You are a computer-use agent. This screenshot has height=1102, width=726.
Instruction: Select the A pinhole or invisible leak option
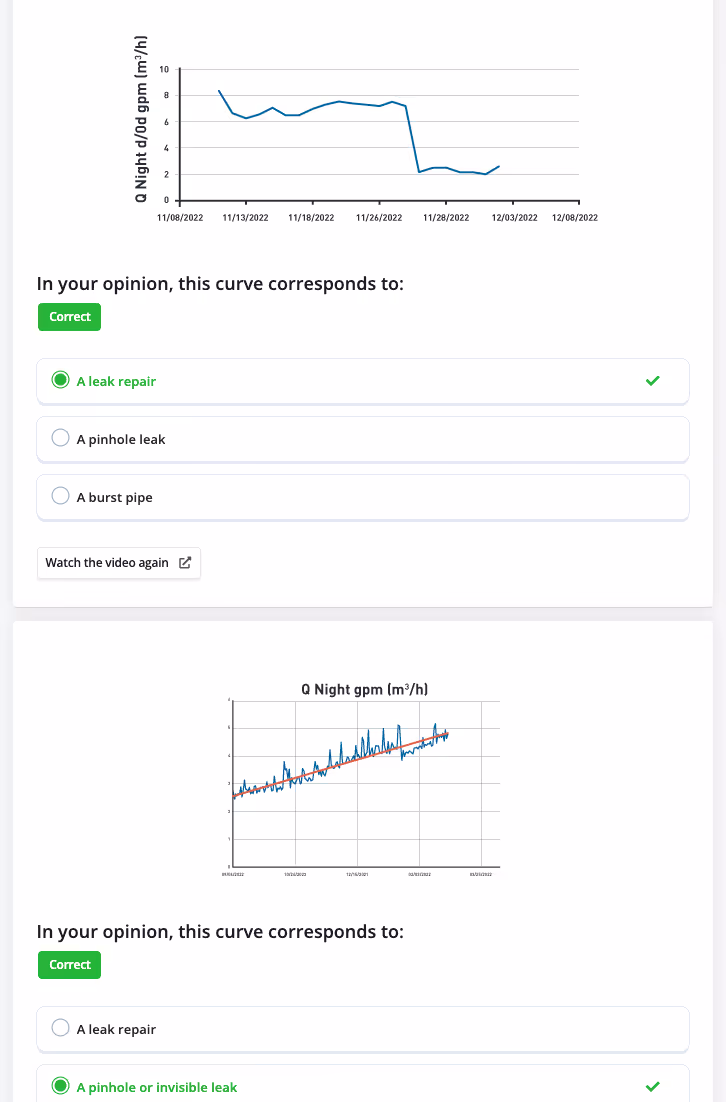pos(60,1087)
